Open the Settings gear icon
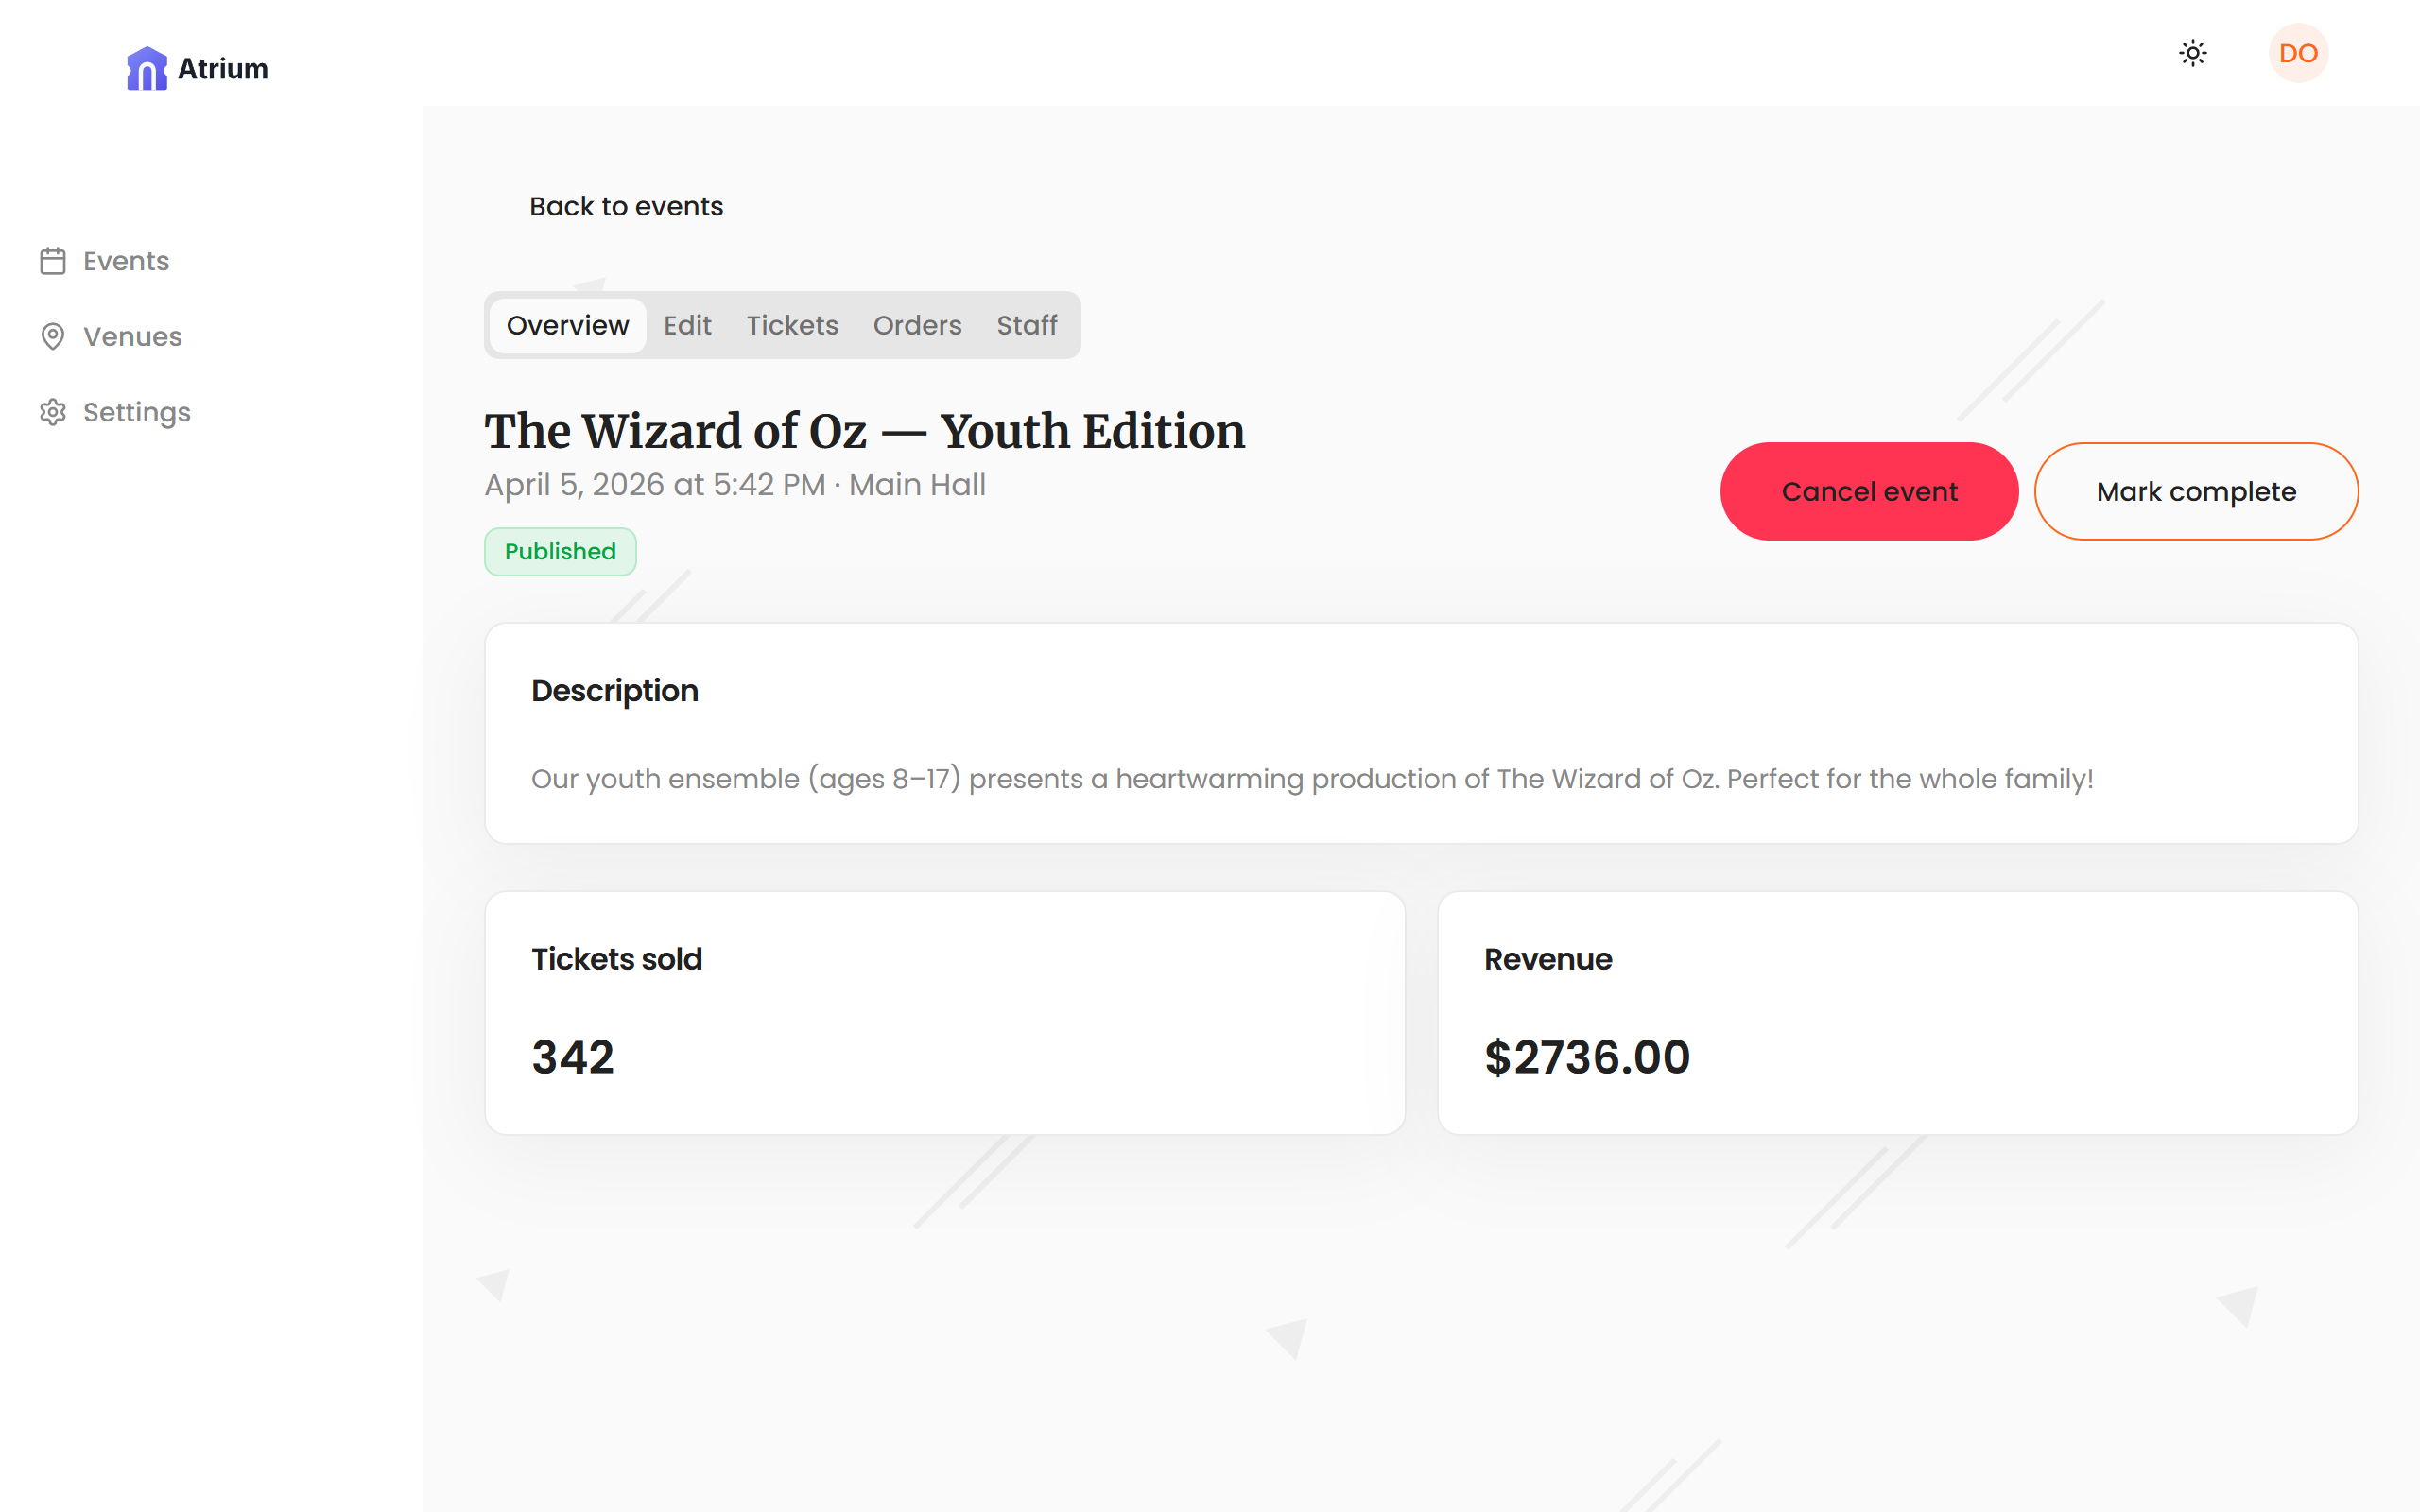This screenshot has height=1512, width=2420. pyautogui.click(x=53, y=412)
